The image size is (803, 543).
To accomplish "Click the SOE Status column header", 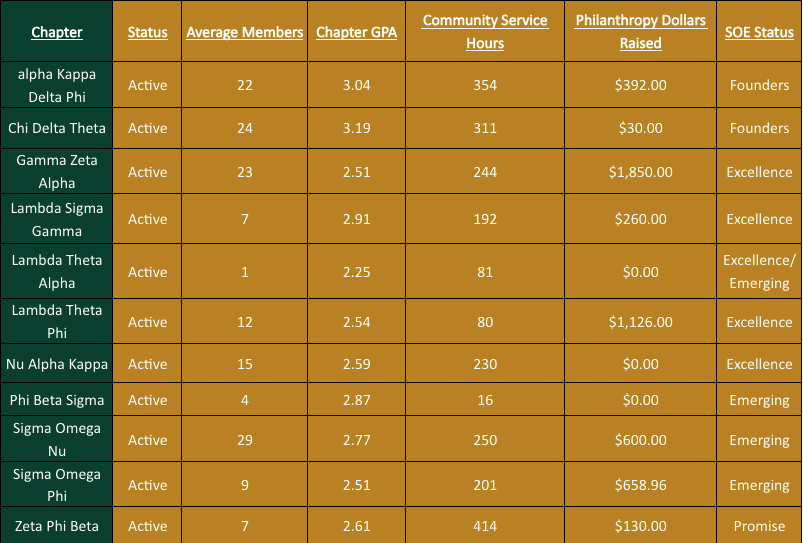I will [x=759, y=32].
